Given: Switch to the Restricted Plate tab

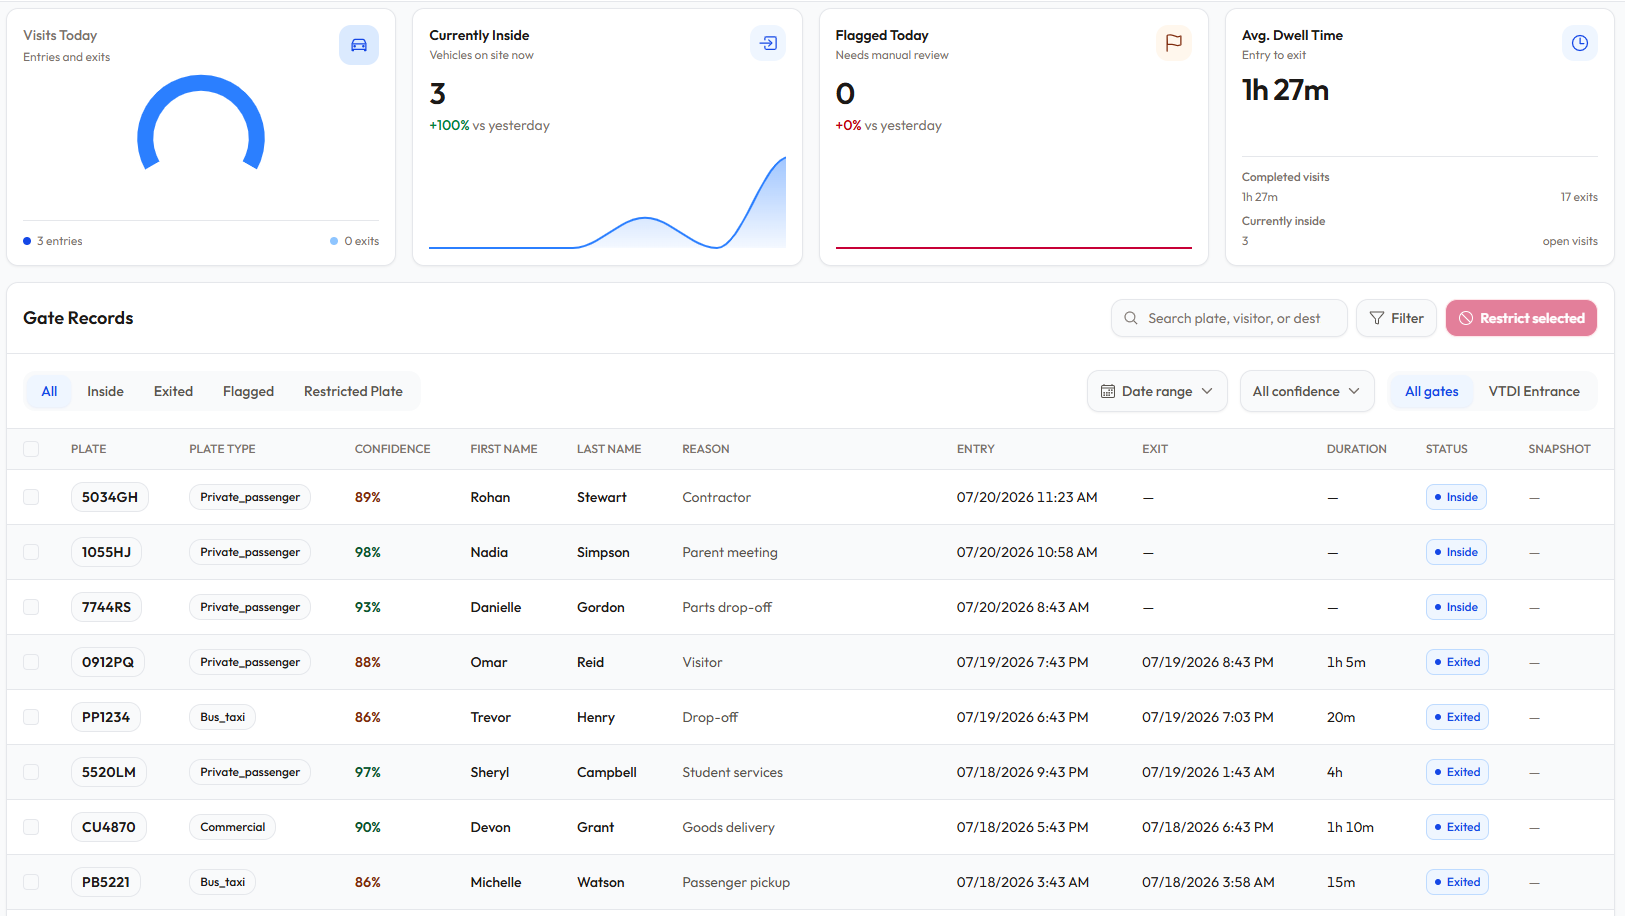Looking at the screenshot, I should (353, 391).
